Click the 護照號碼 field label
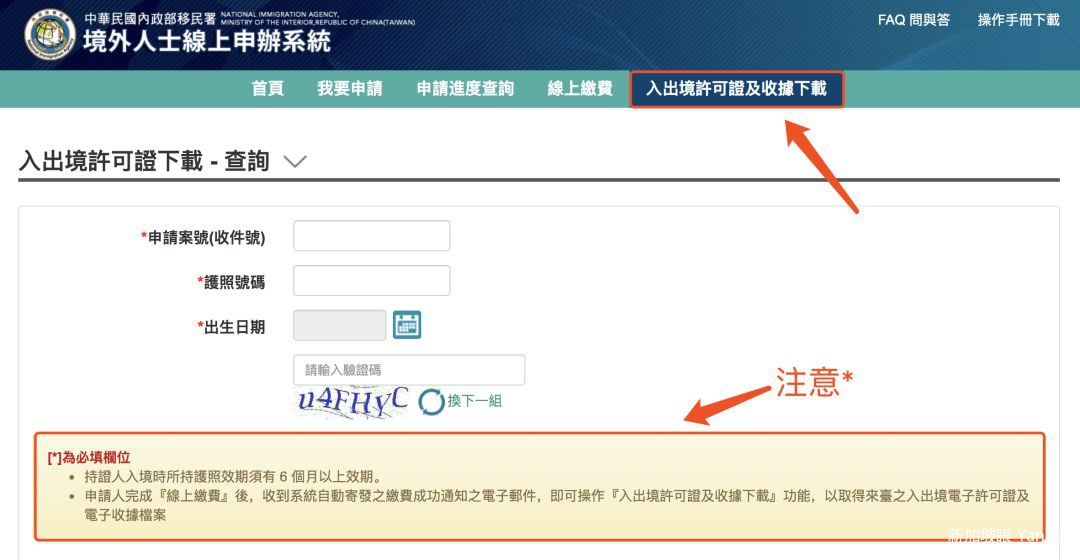Screen dimensions: 1080x560 pyautogui.click(x=234, y=282)
